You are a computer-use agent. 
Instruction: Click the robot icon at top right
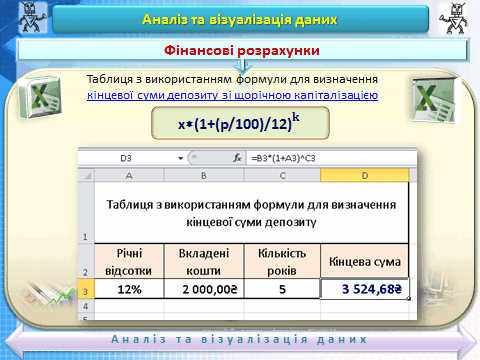[453, 19]
